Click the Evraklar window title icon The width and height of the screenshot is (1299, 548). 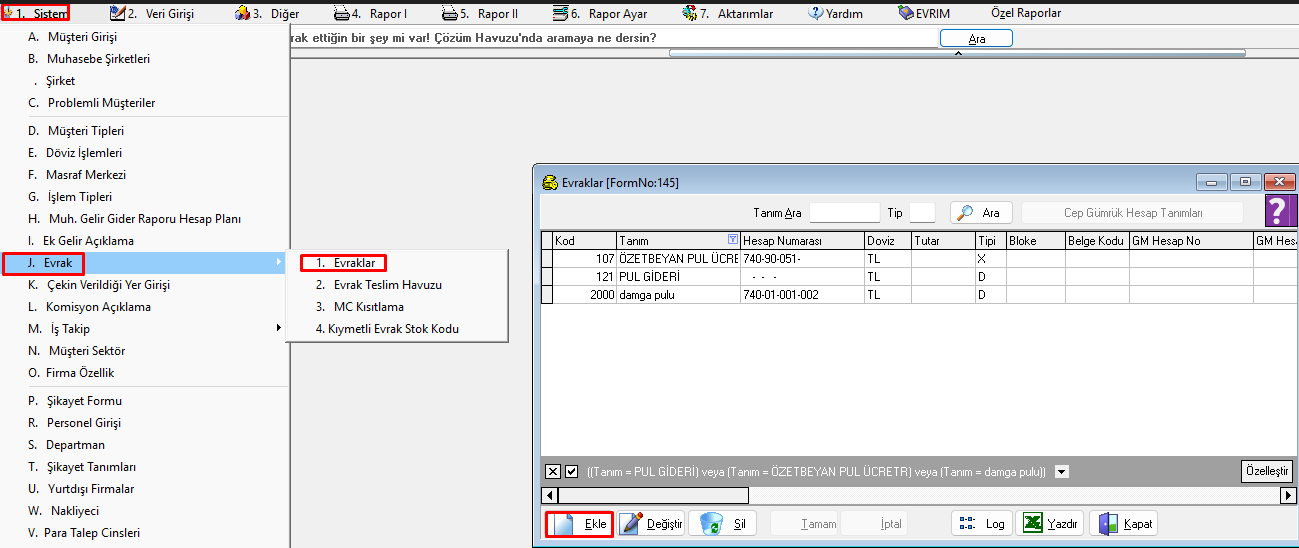coord(549,183)
